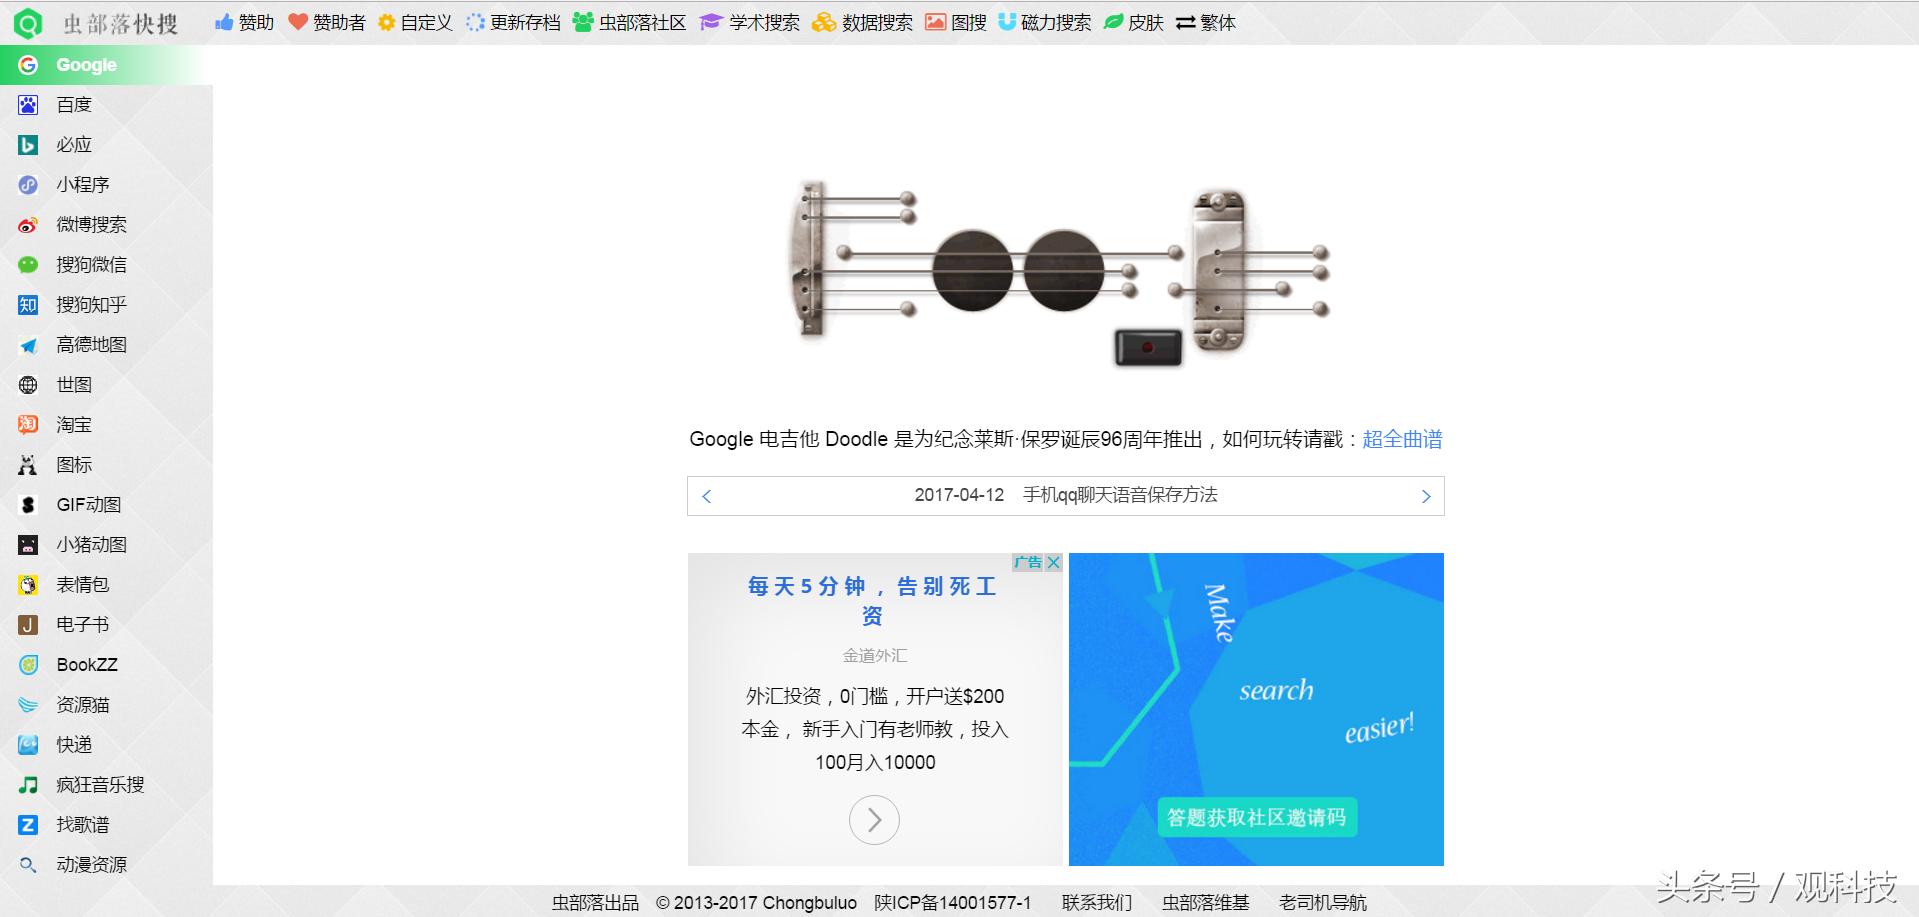The width and height of the screenshot is (1919, 917).
Task: Open the 搜狗微信 search option
Action: point(92,264)
